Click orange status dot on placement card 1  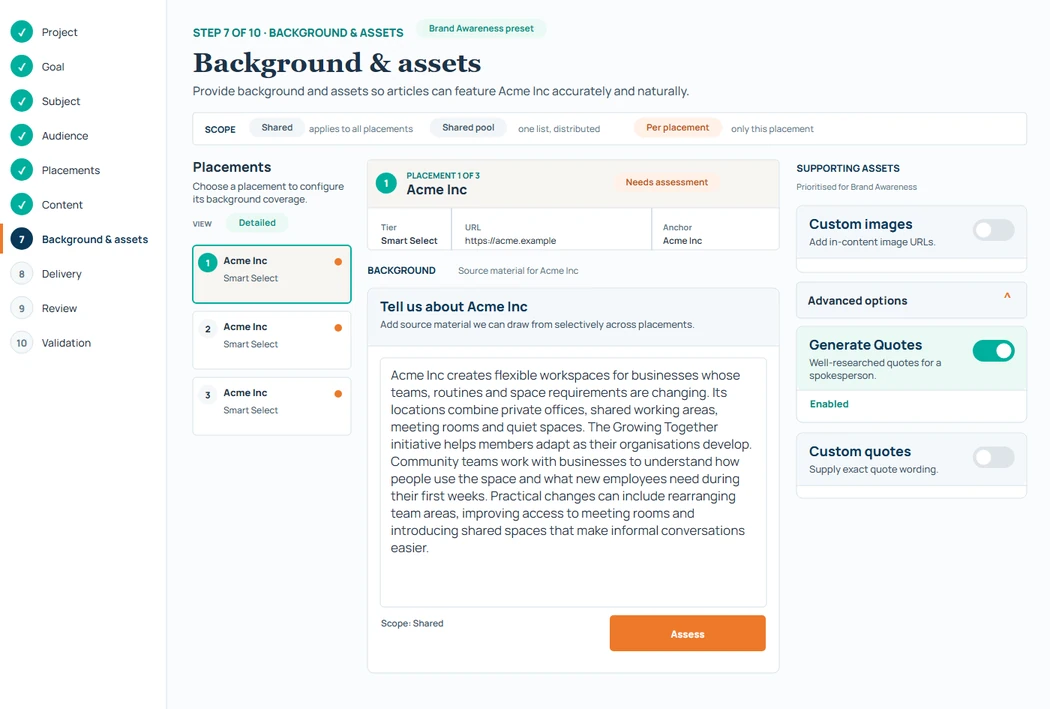coord(338,262)
